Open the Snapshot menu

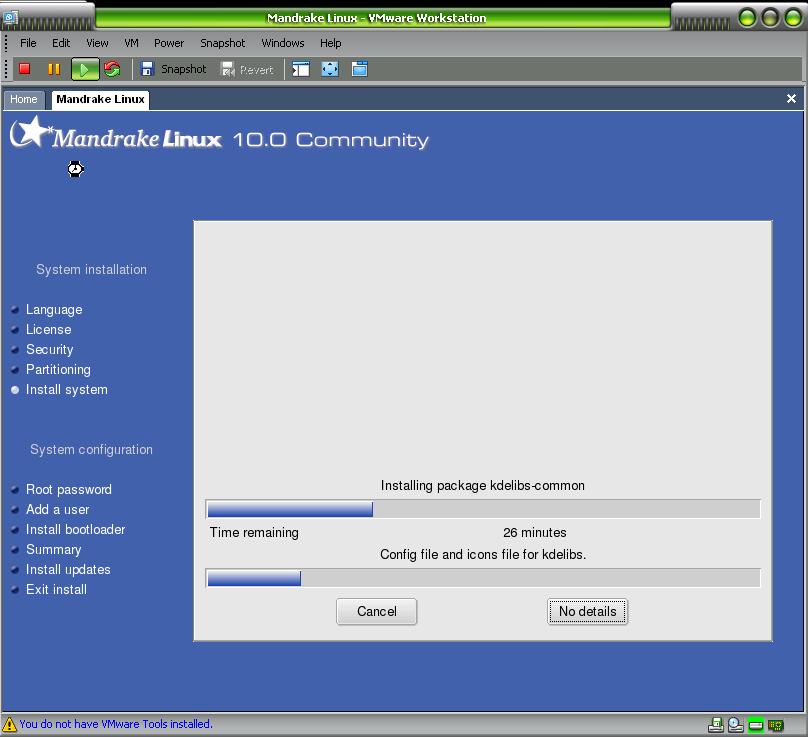[x=222, y=43]
